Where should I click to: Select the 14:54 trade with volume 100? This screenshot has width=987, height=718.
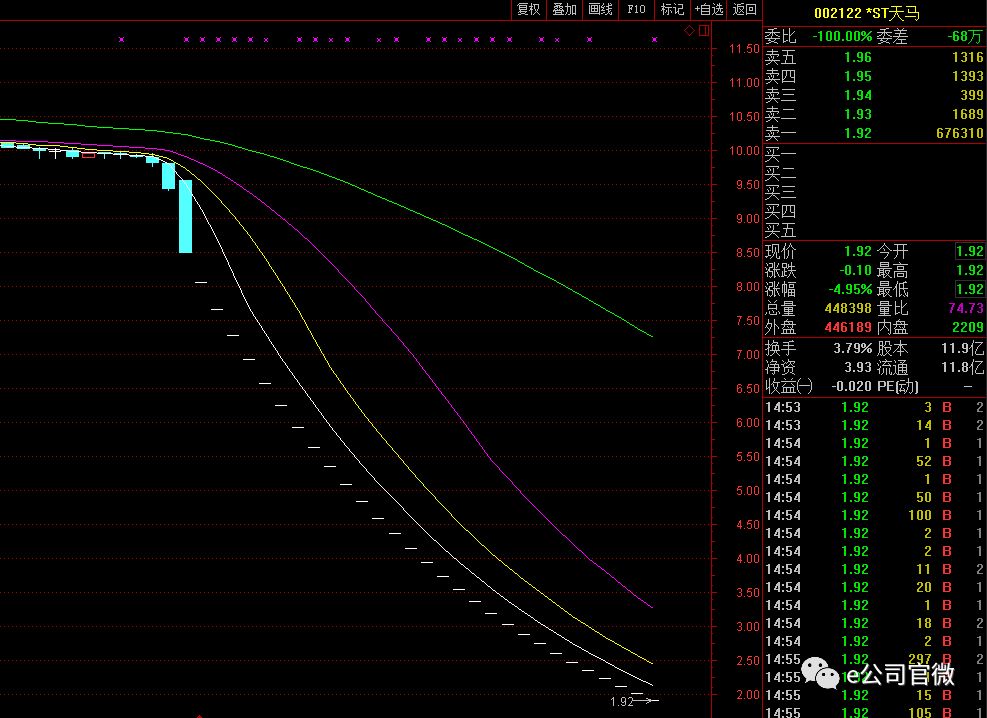(x=874, y=515)
